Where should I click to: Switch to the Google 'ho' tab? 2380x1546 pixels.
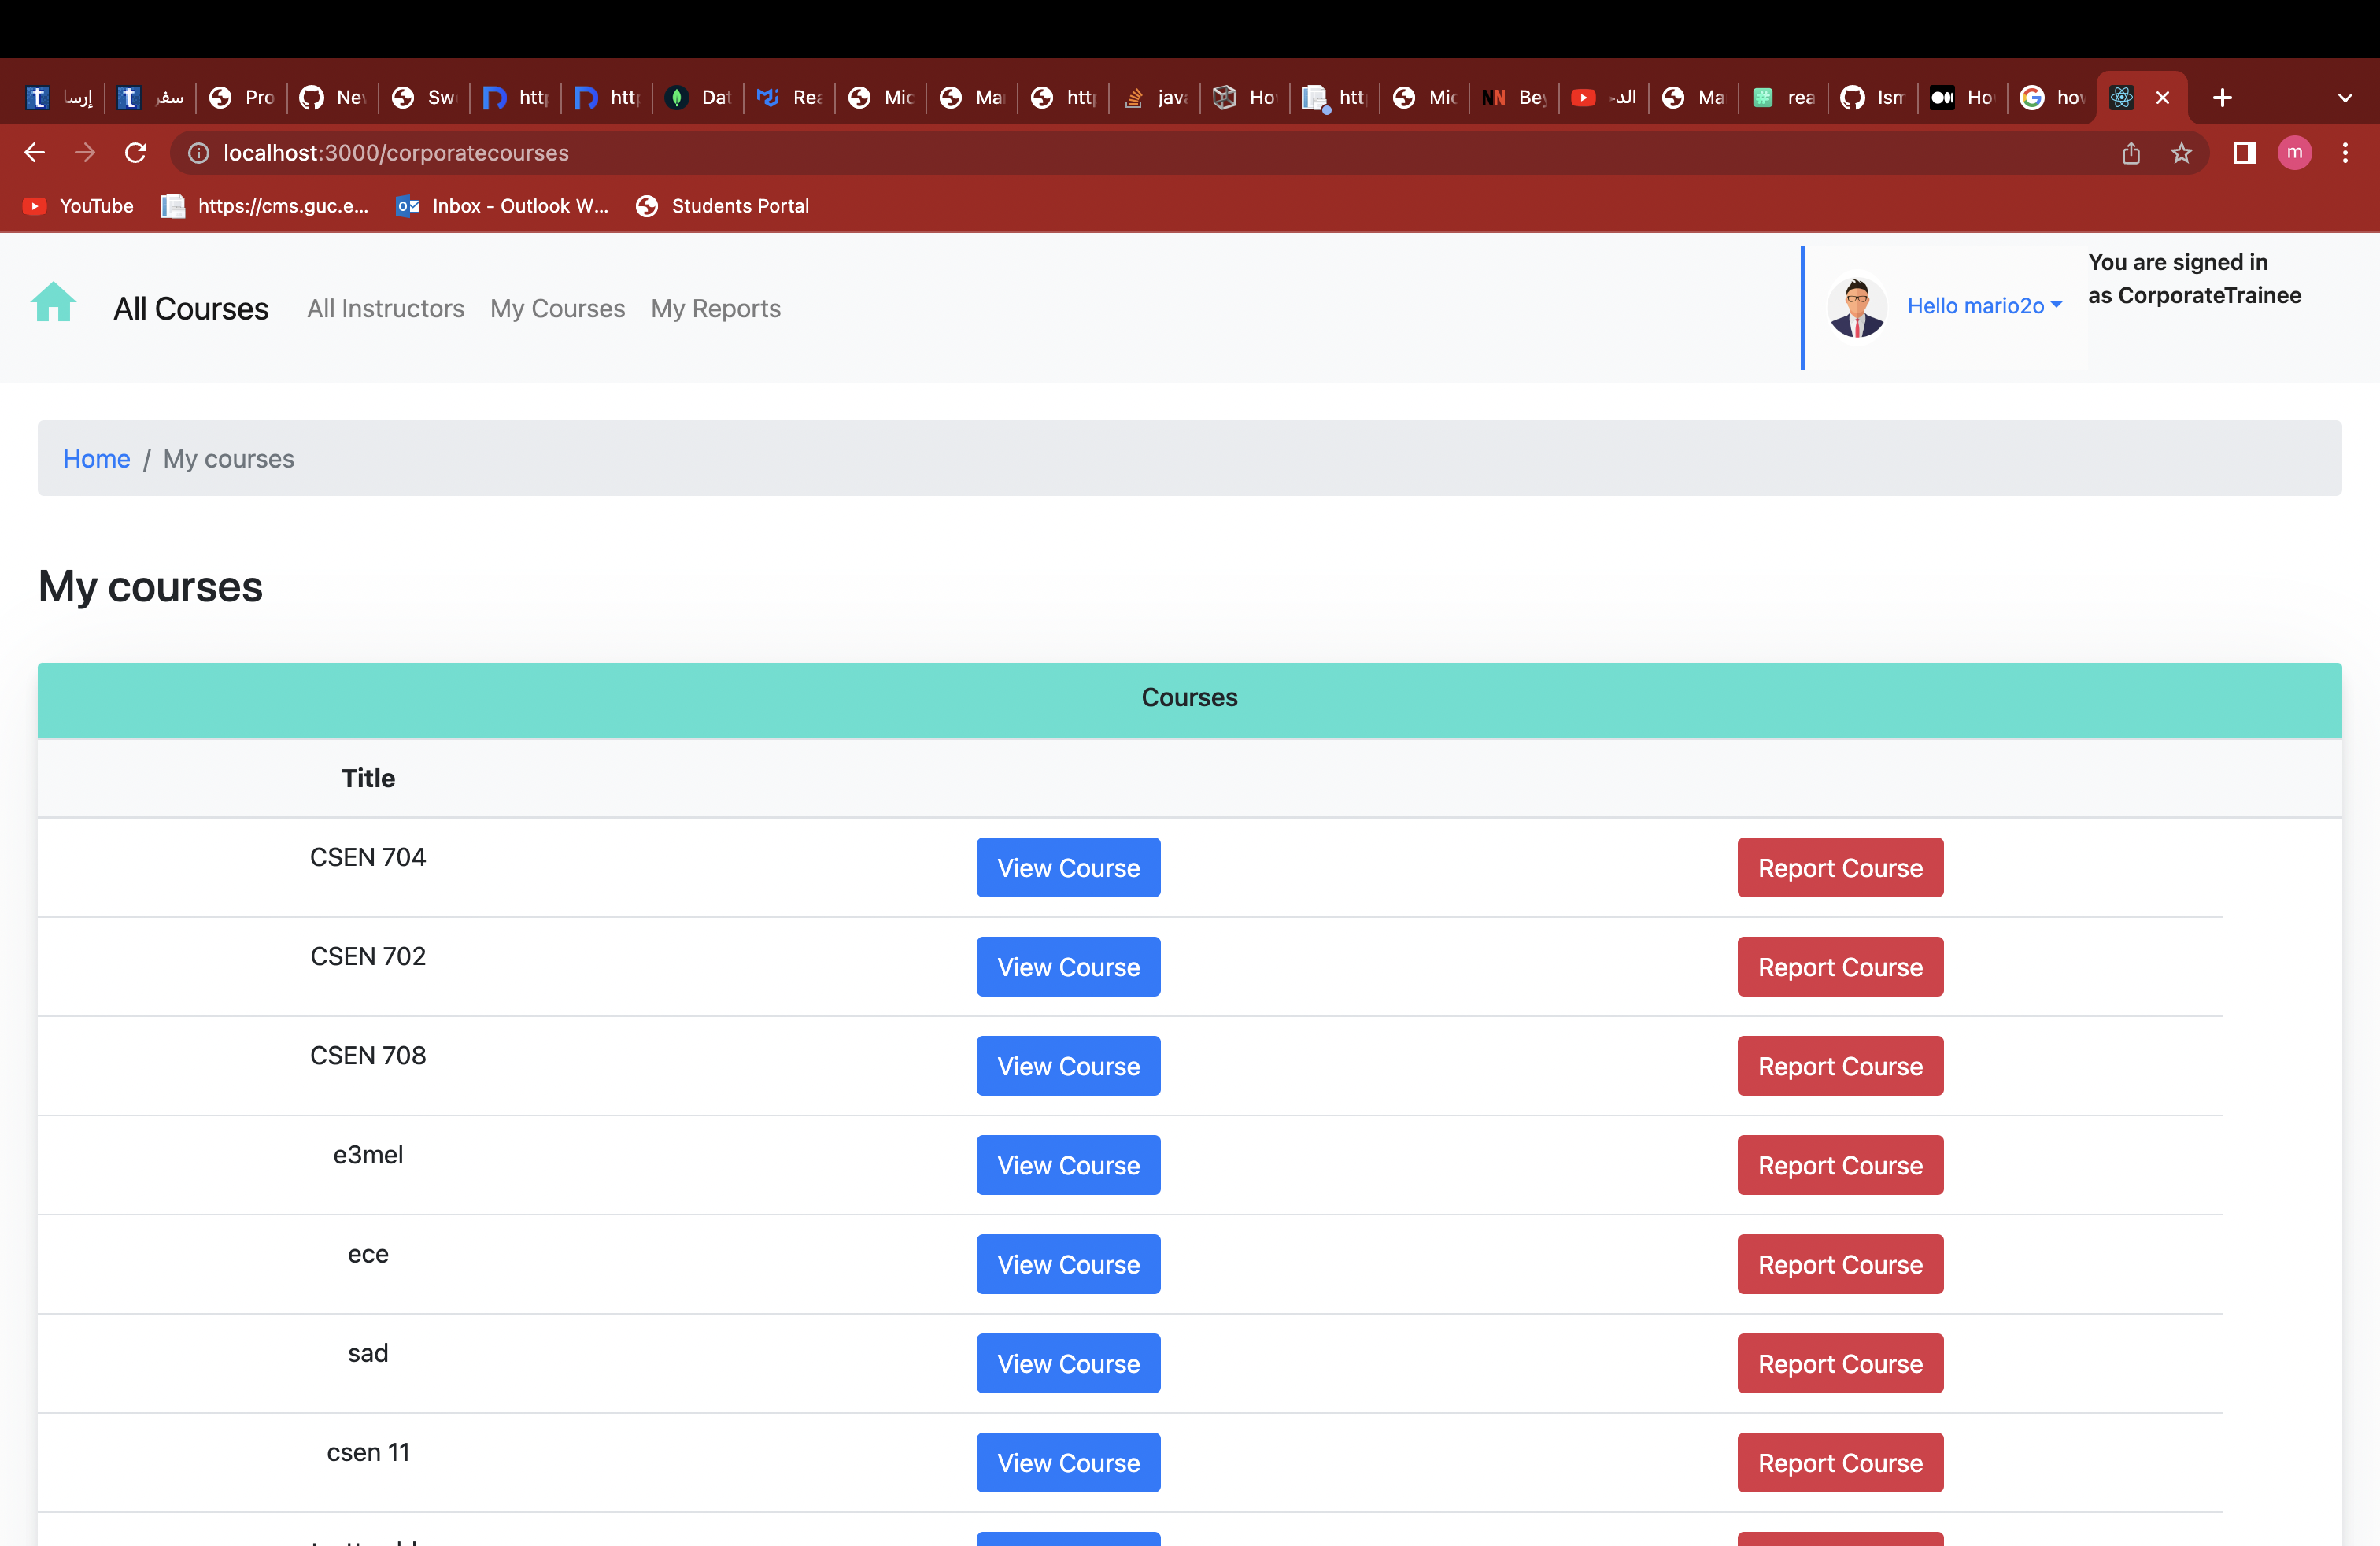(2051, 97)
